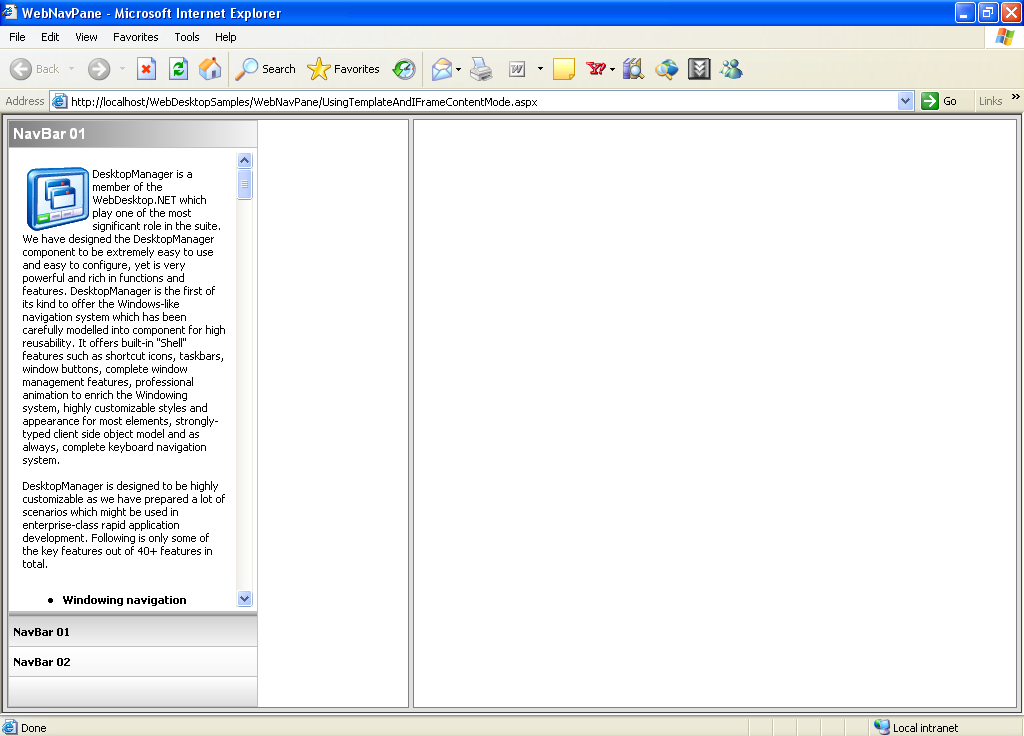The width and height of the screenshot is (1024, 736).
Task: Open the Search toolbar button
Action: click(266, 69)
